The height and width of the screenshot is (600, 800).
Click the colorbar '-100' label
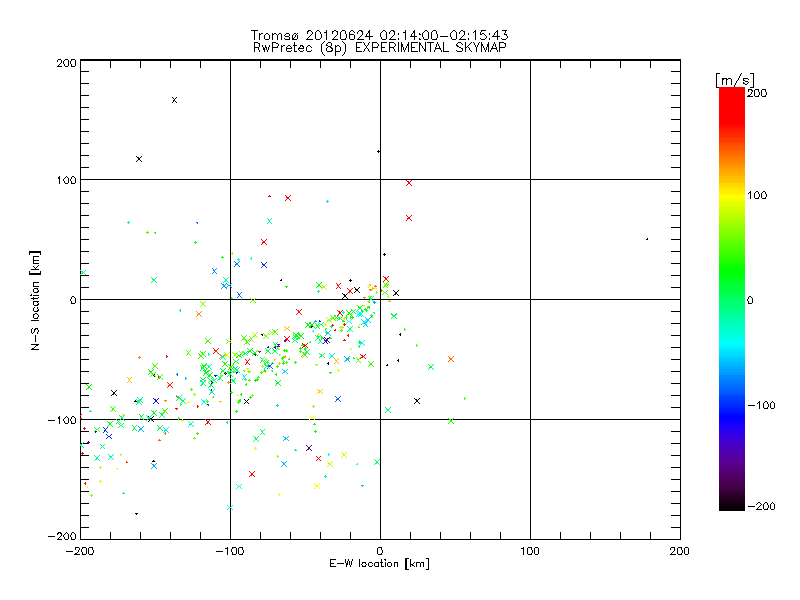(x=761, y=405)
